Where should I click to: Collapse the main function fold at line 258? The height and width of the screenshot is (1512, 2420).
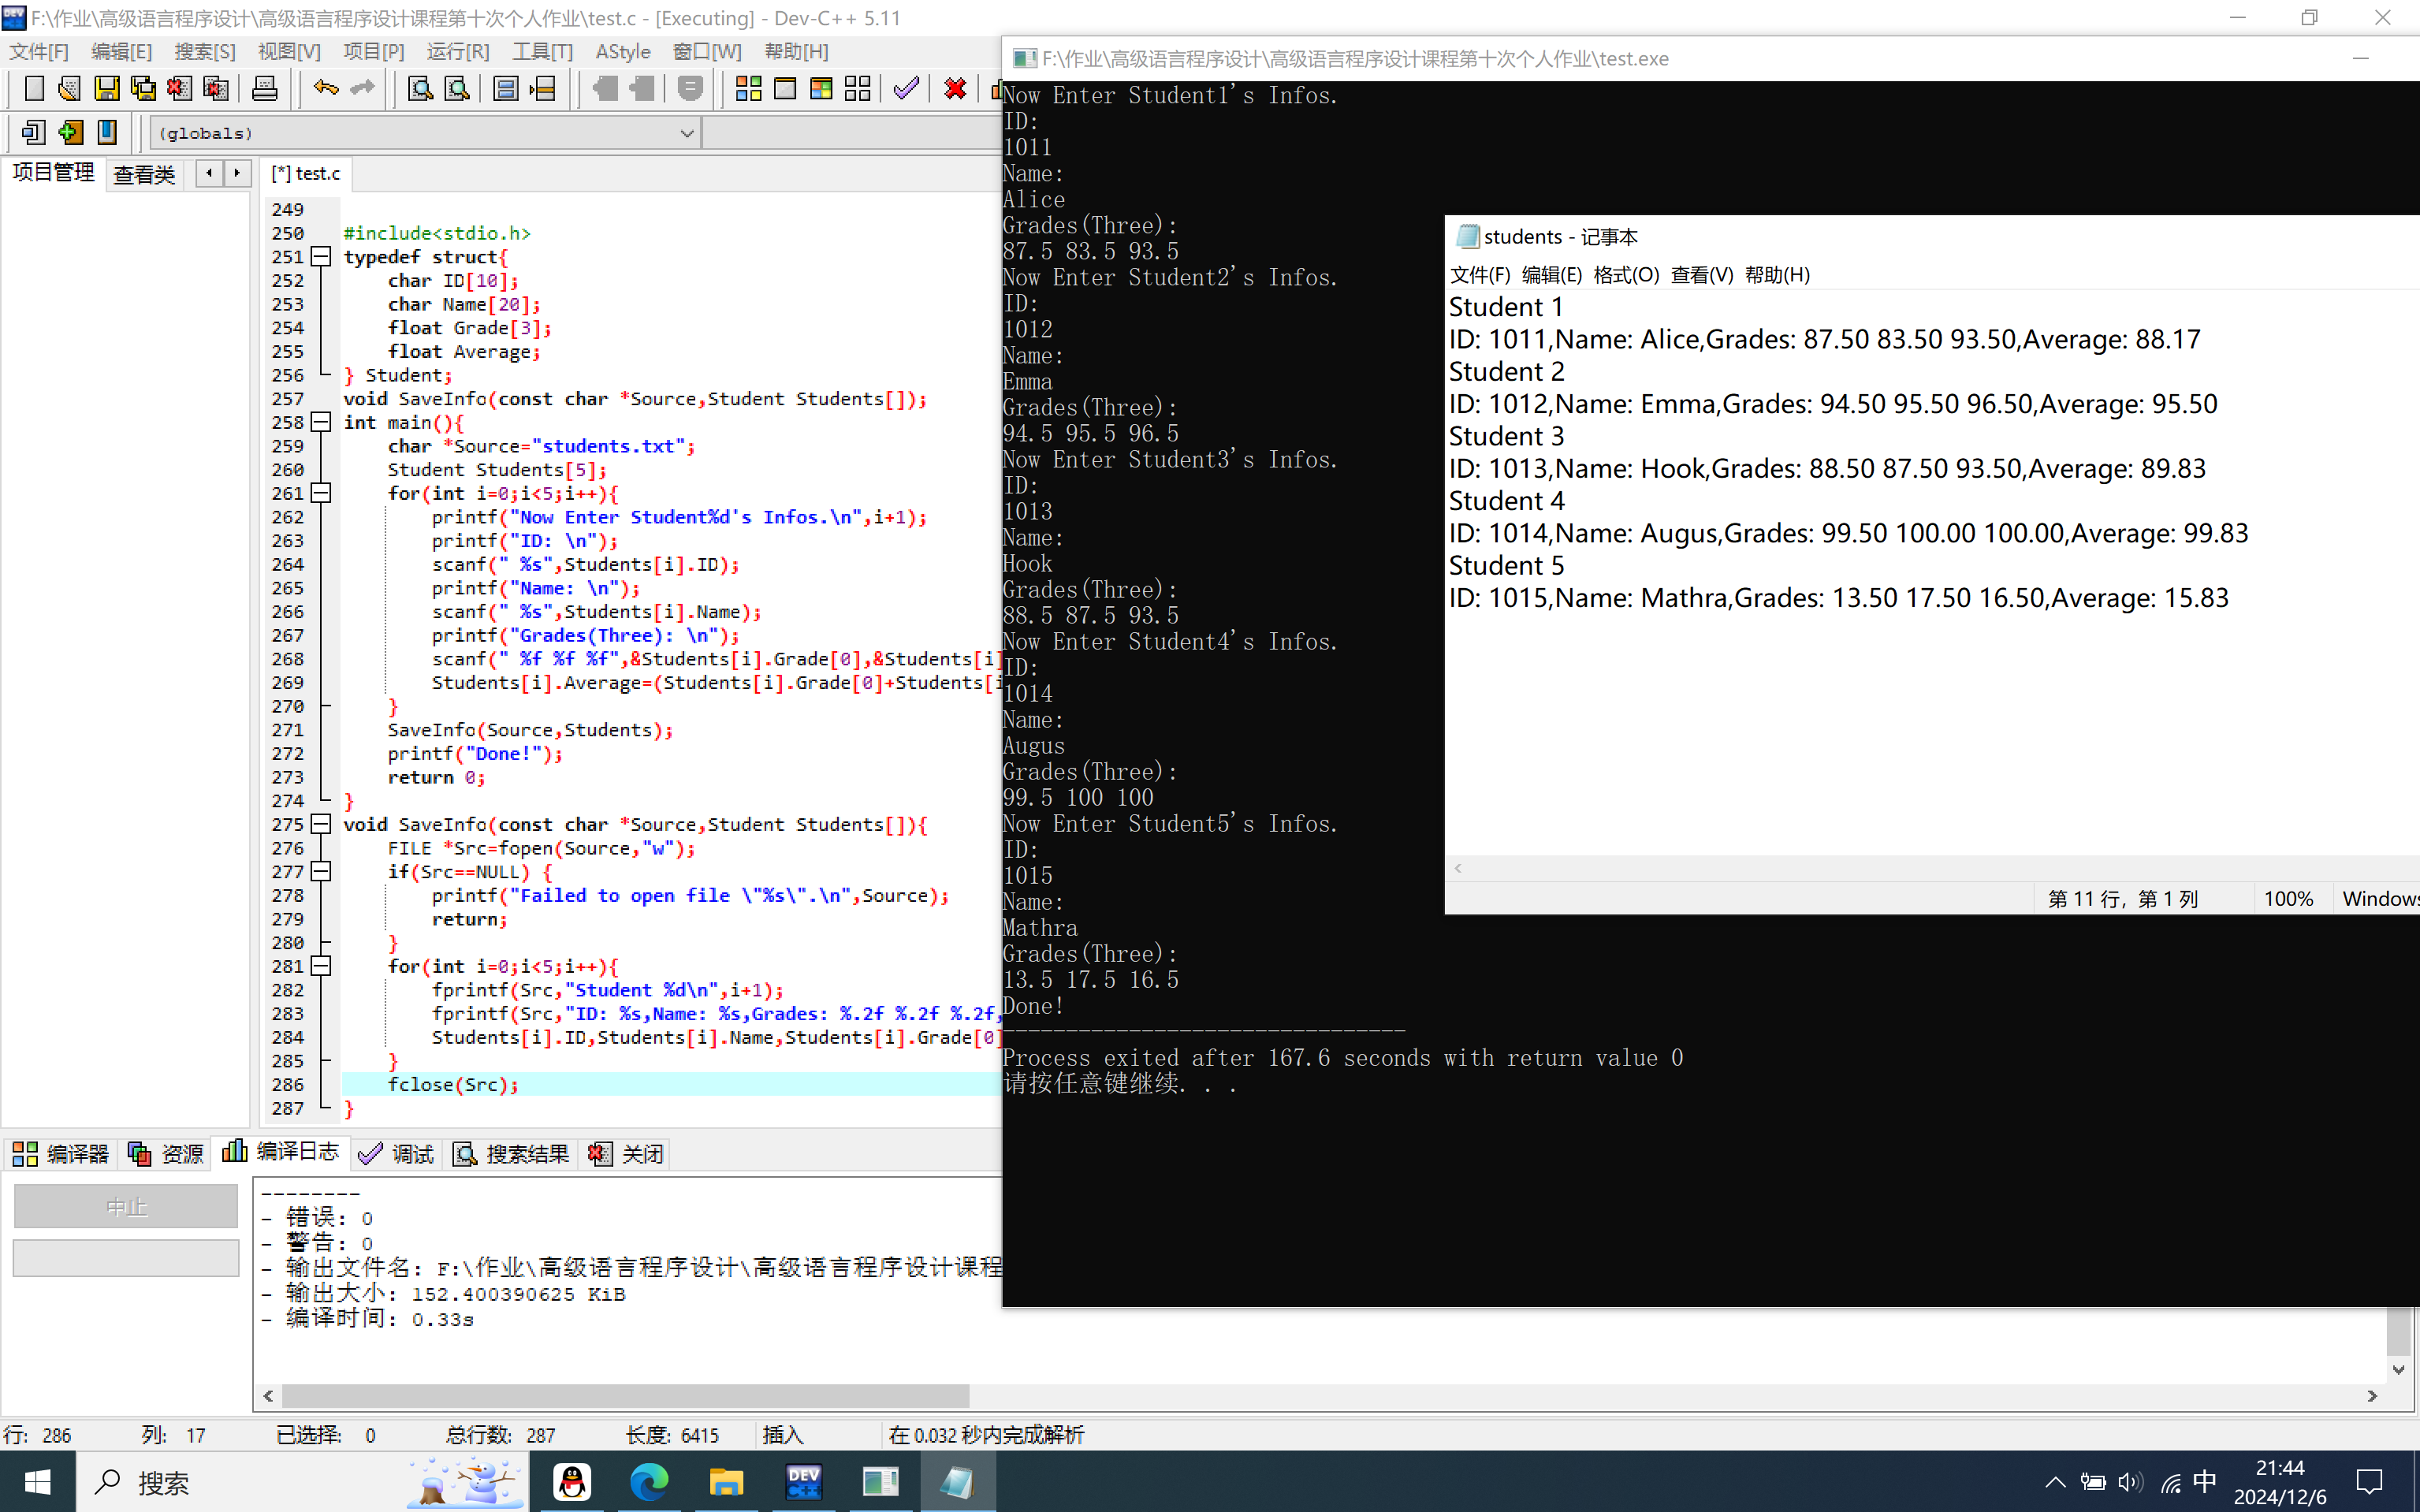point(321,422)
